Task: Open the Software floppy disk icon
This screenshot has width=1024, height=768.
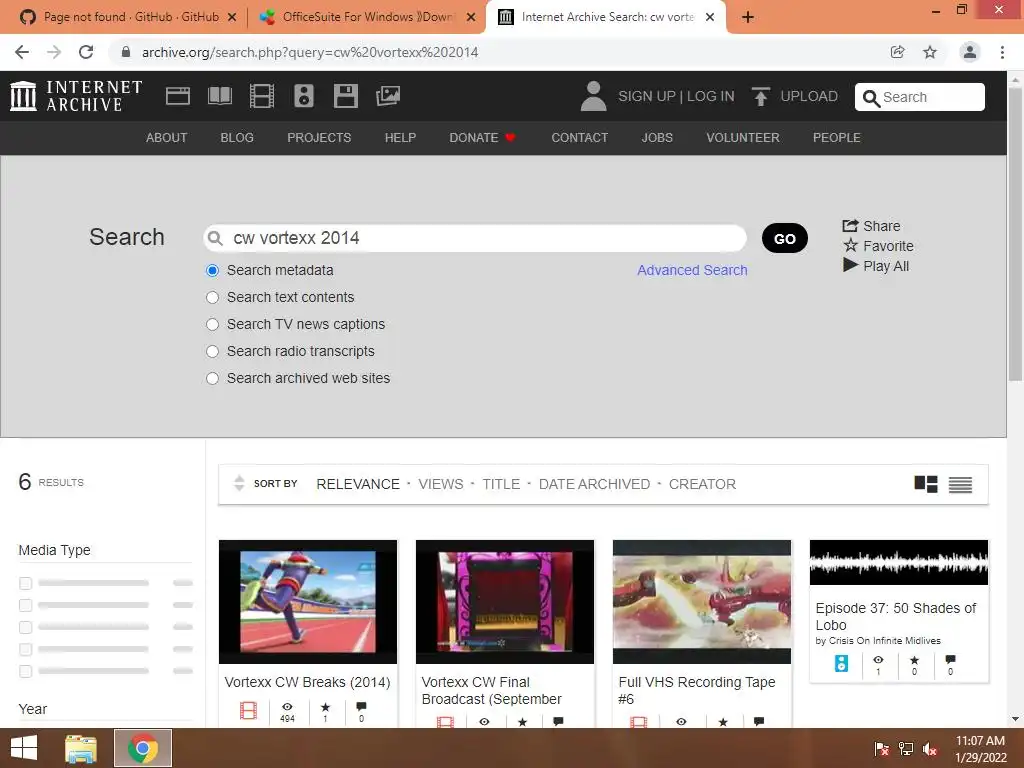Action: click(345, 96)
